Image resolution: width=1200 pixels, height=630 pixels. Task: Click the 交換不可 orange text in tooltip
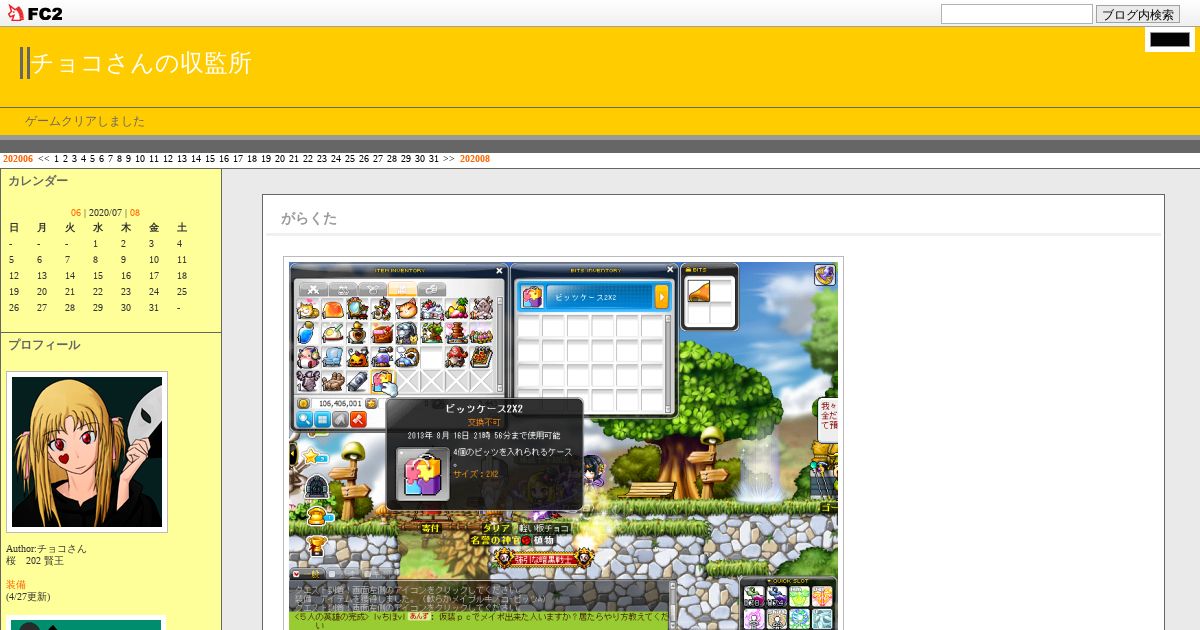(484, 422)
